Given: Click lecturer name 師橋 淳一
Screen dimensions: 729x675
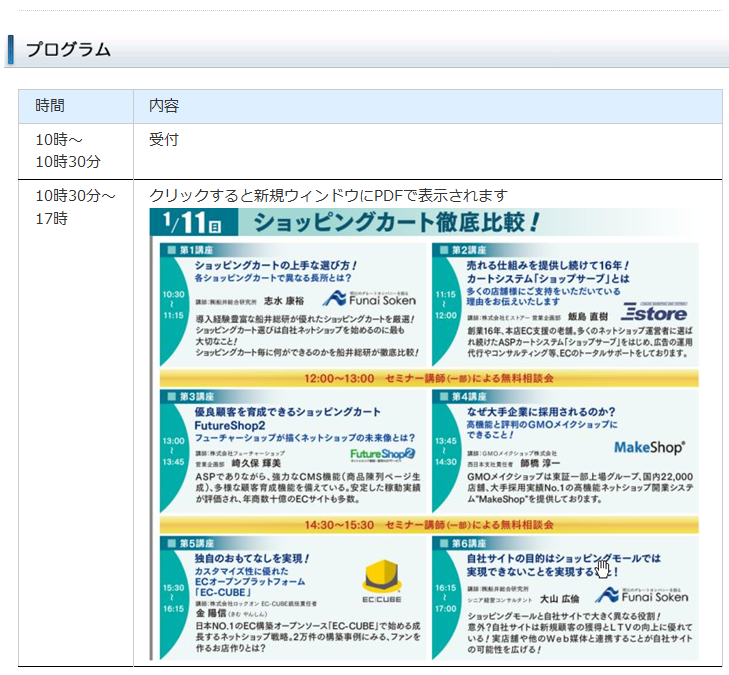Looking at the screenshot, I should click(x=540, y=463).
